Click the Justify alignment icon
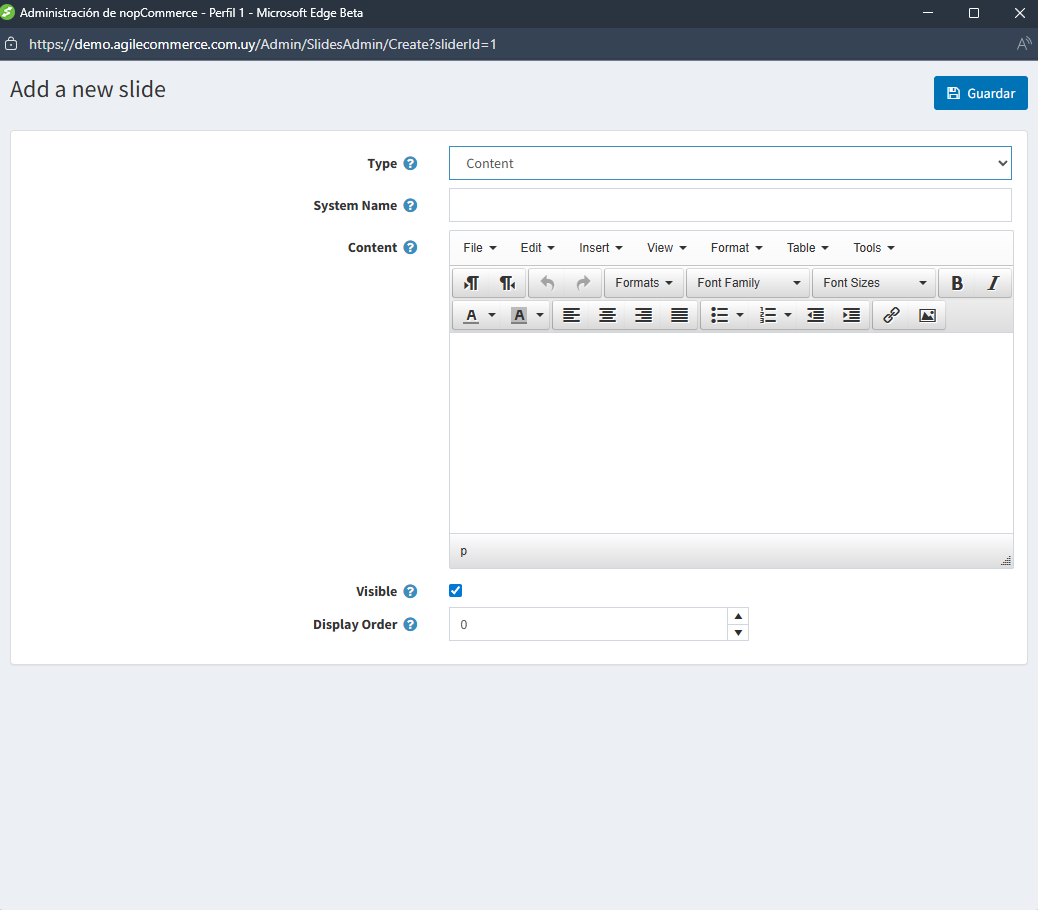1038x910 pixels. (679, 315)
